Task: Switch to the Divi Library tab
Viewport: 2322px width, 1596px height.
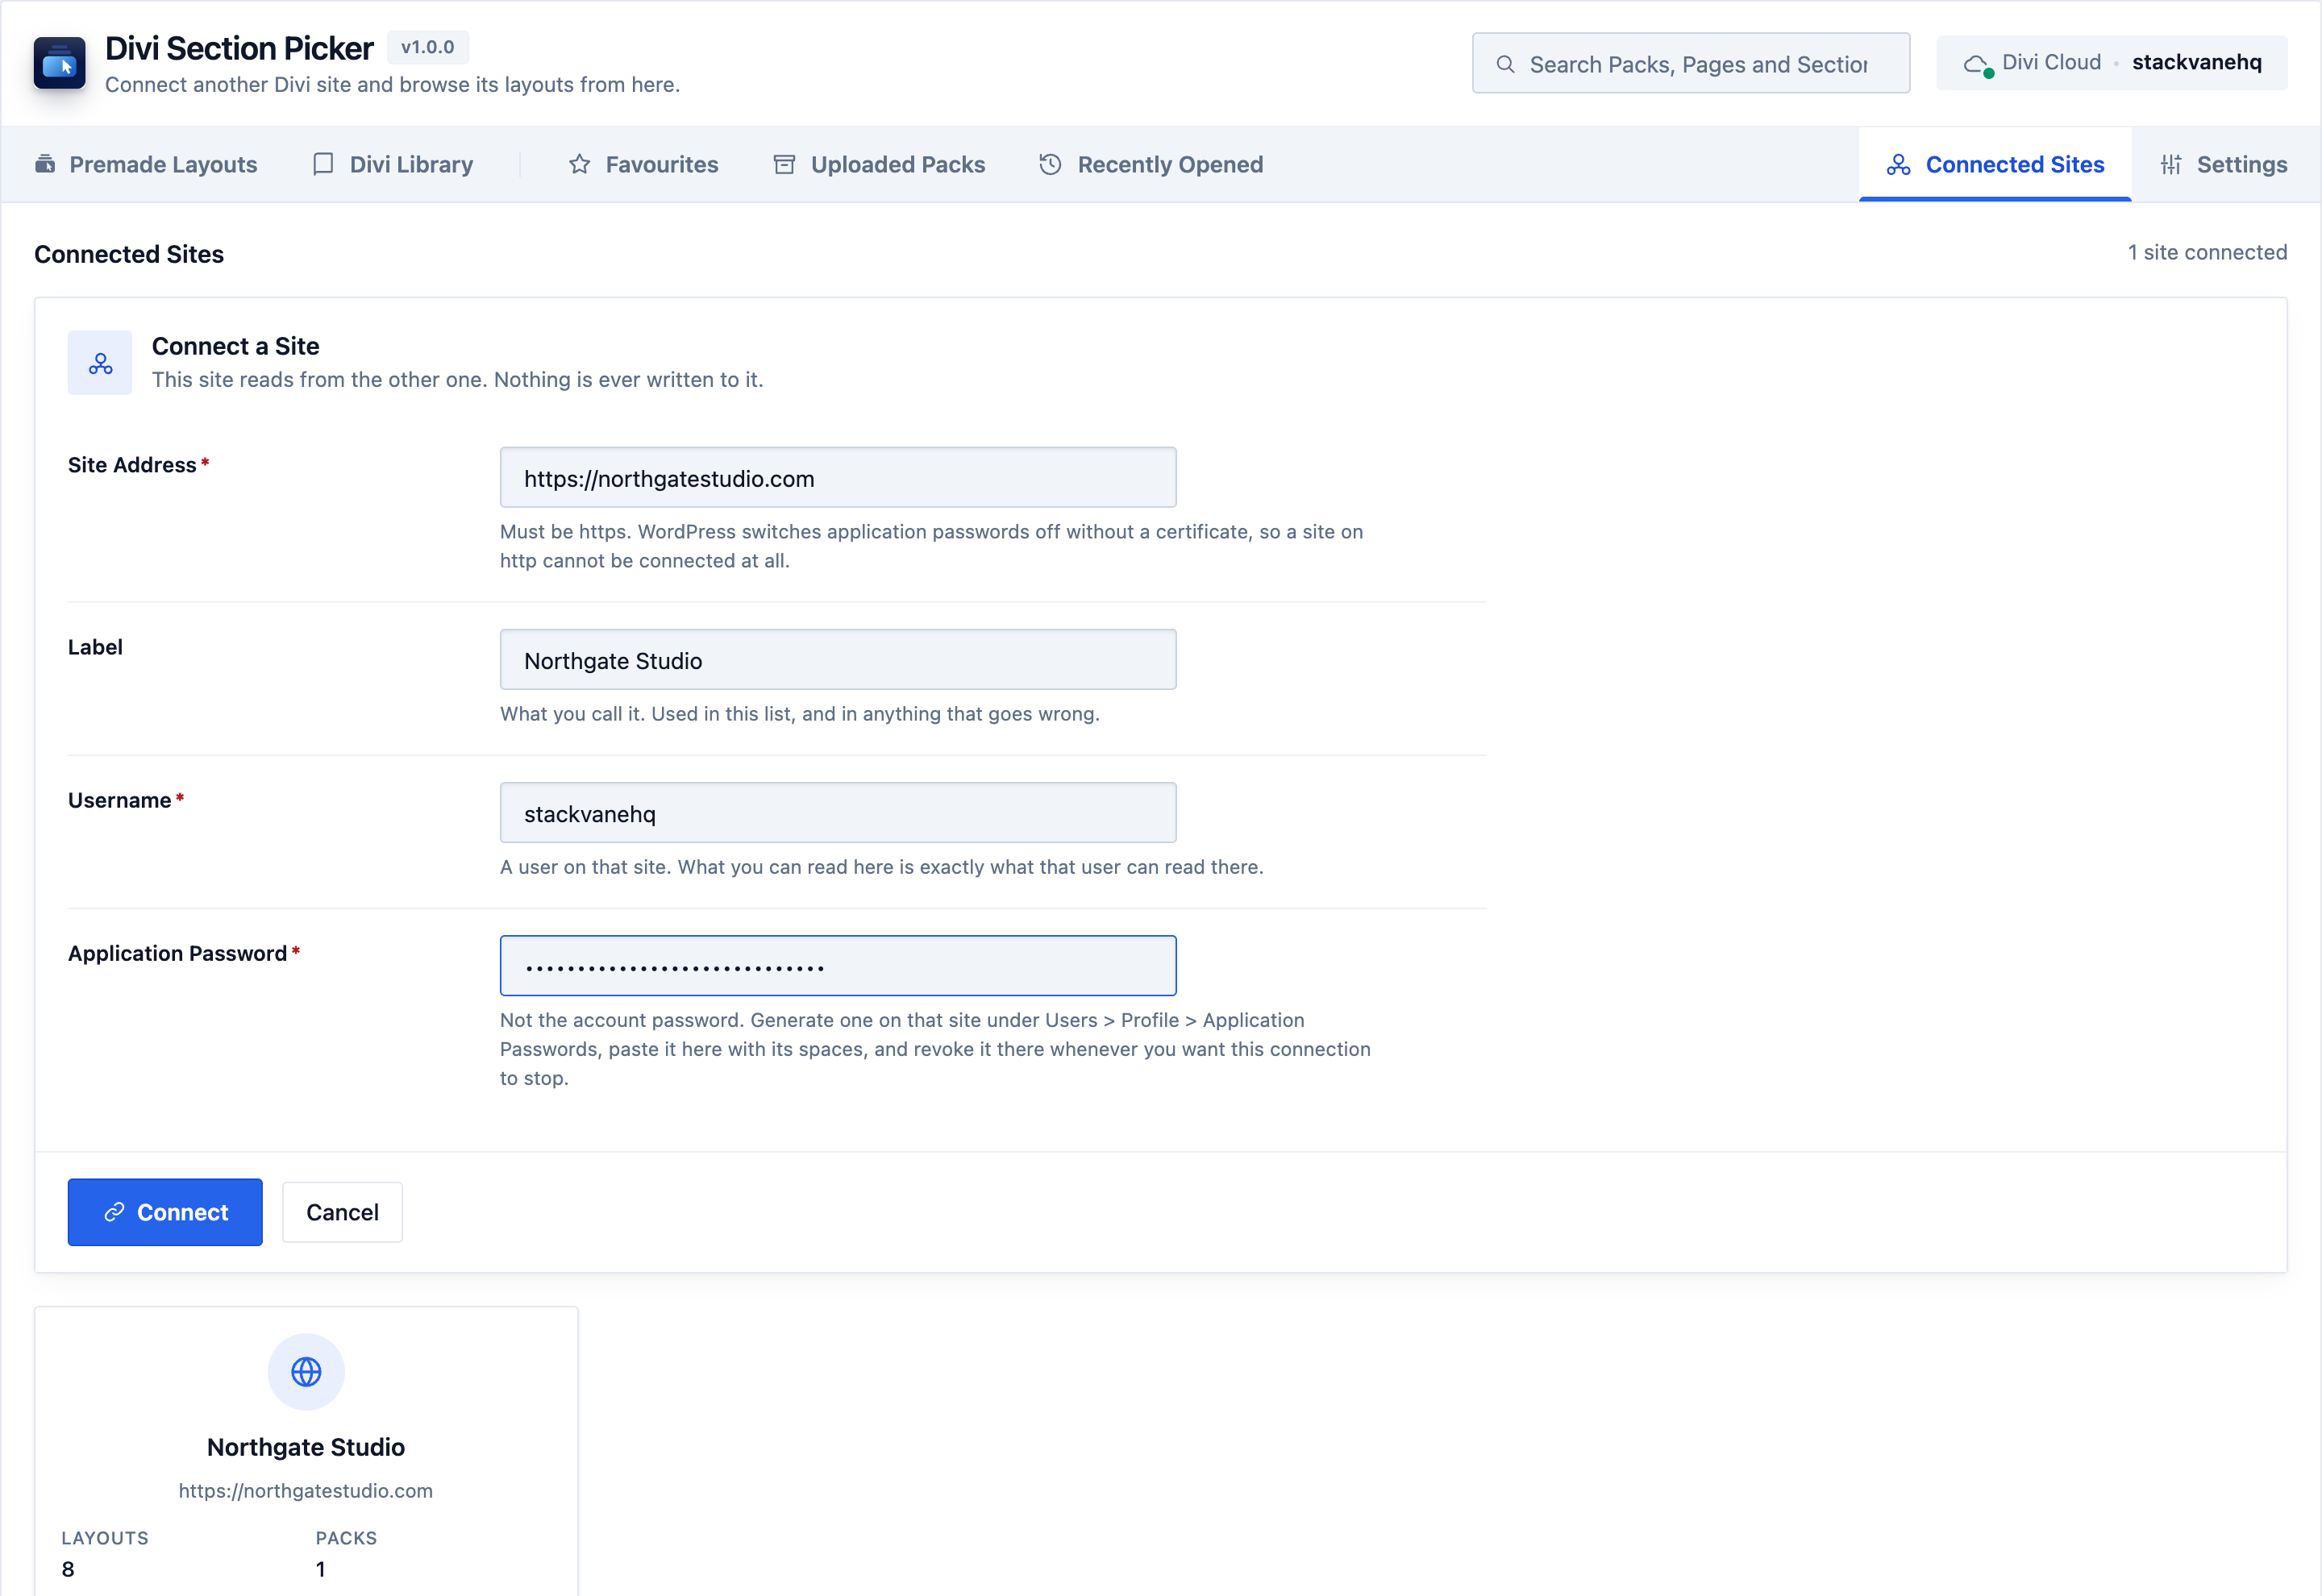Action: [393, 164]
